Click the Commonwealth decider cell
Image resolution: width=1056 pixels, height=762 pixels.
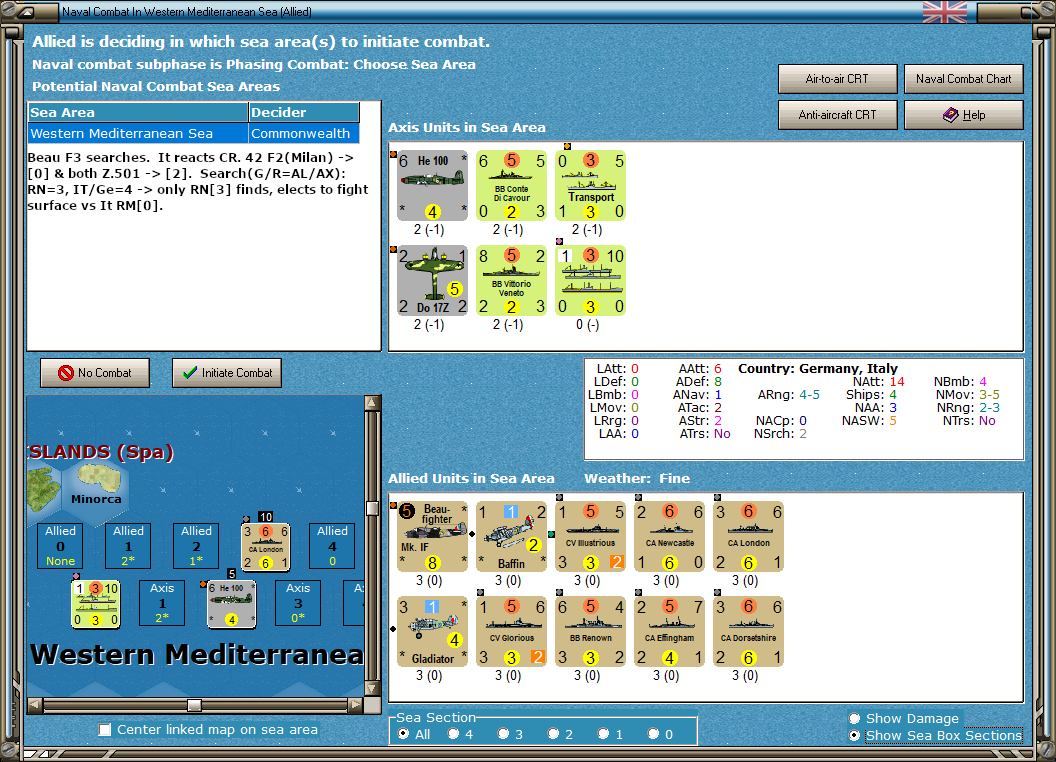304,133
